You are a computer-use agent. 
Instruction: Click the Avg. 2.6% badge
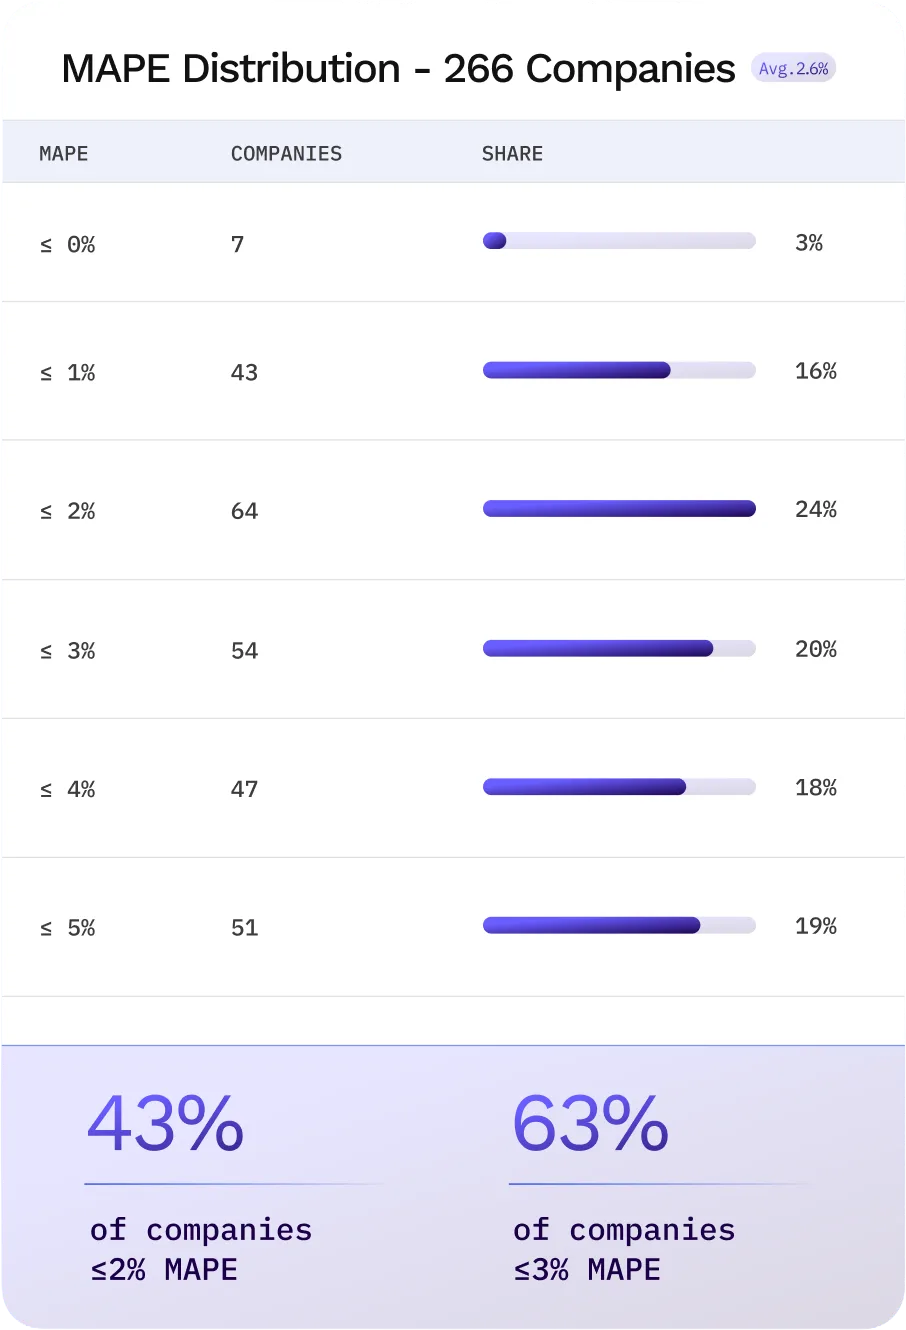793,68
